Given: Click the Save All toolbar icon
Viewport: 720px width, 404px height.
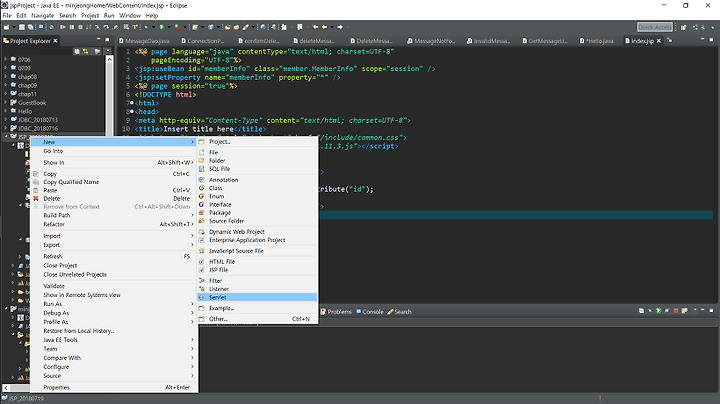Looking at the screenshot, I should [x=30, y=27].
